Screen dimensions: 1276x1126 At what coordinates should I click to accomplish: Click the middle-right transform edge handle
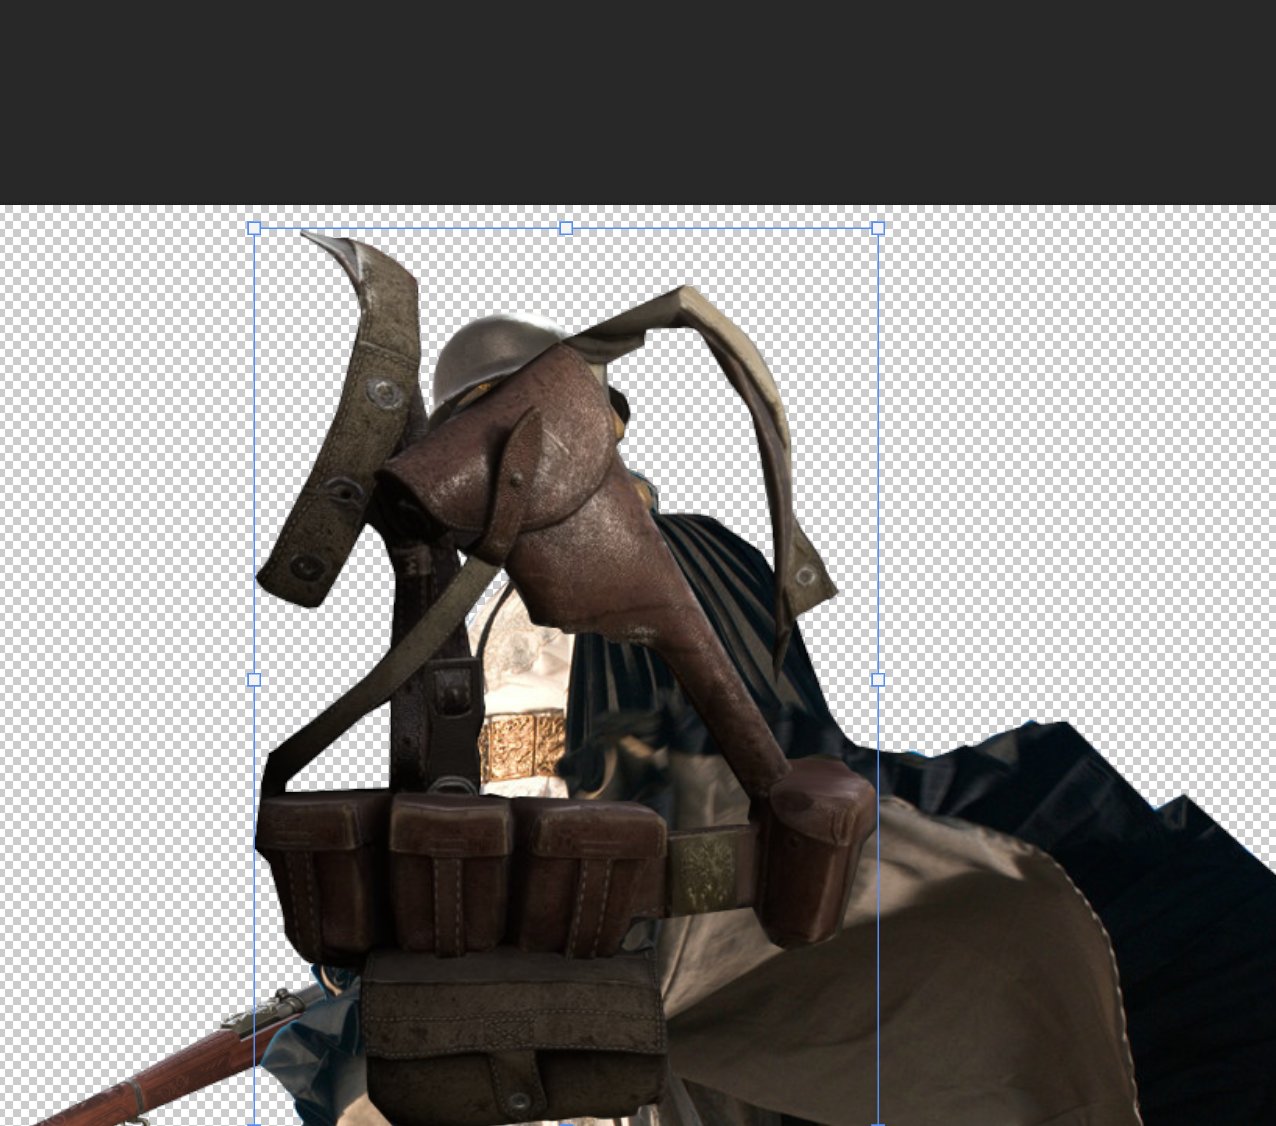click(878, 680)
